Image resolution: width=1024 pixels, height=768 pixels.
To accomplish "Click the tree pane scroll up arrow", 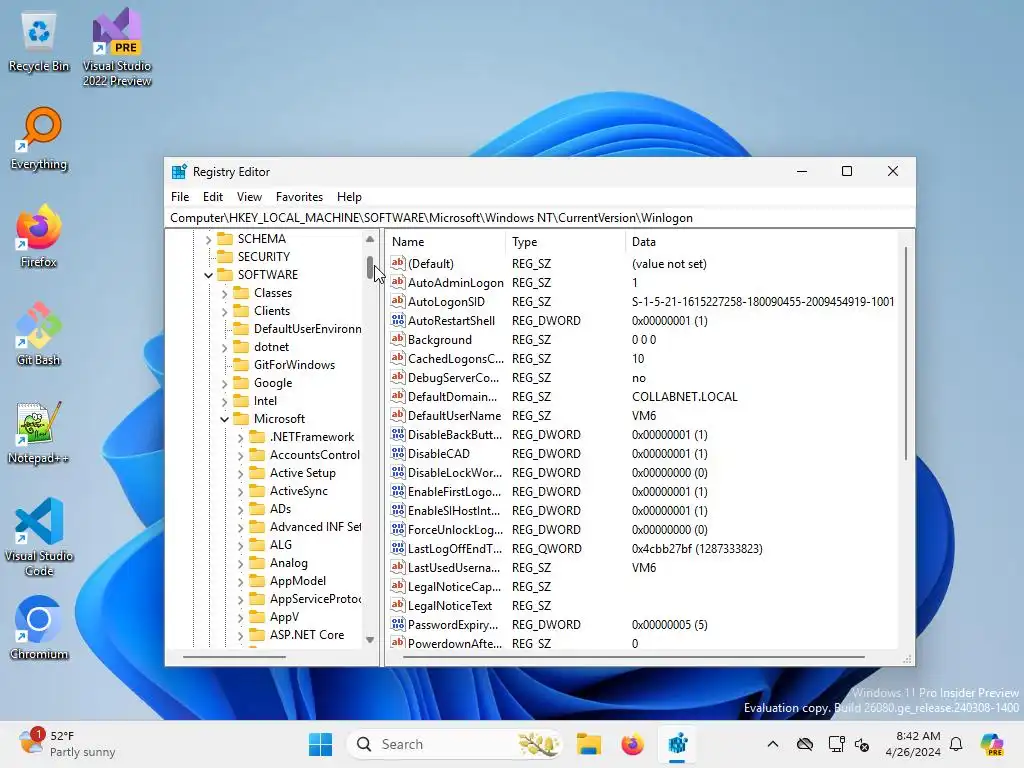I will point(370,239).
